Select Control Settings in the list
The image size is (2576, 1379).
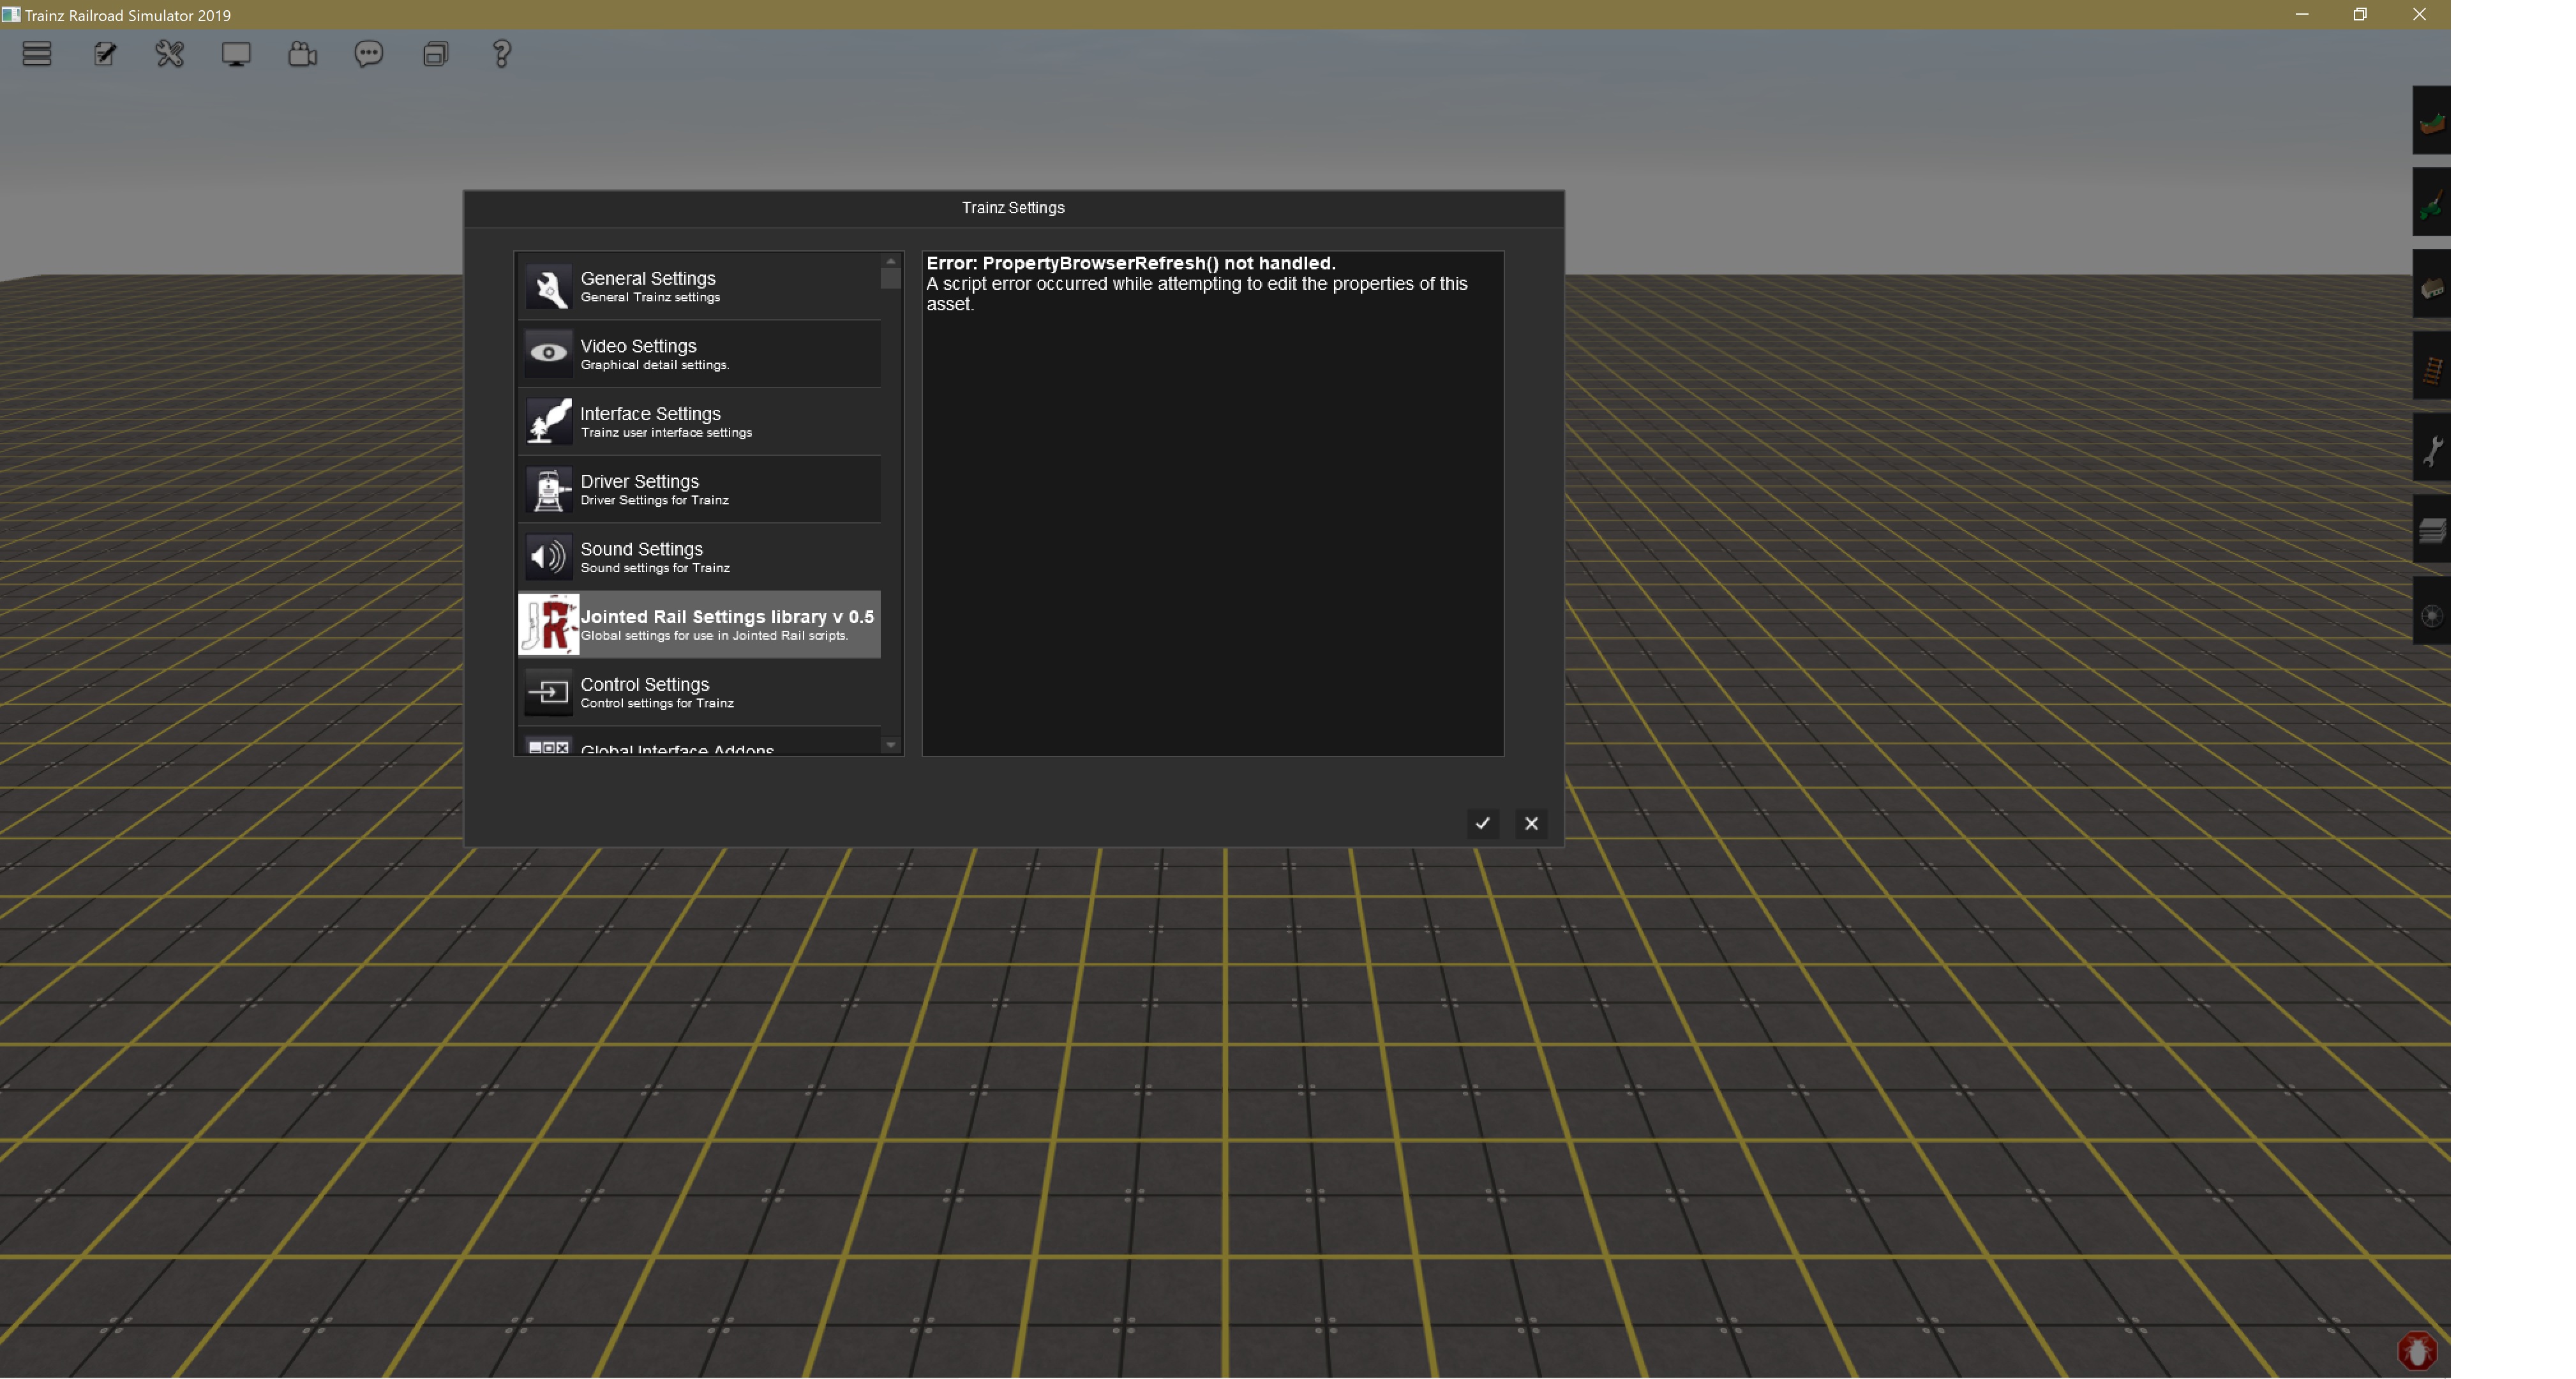(699, 693)
